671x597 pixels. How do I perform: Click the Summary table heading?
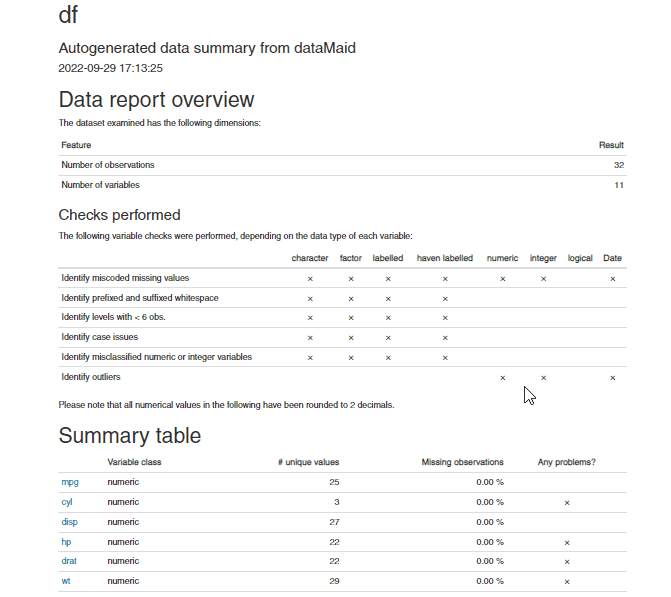(130, 436)
